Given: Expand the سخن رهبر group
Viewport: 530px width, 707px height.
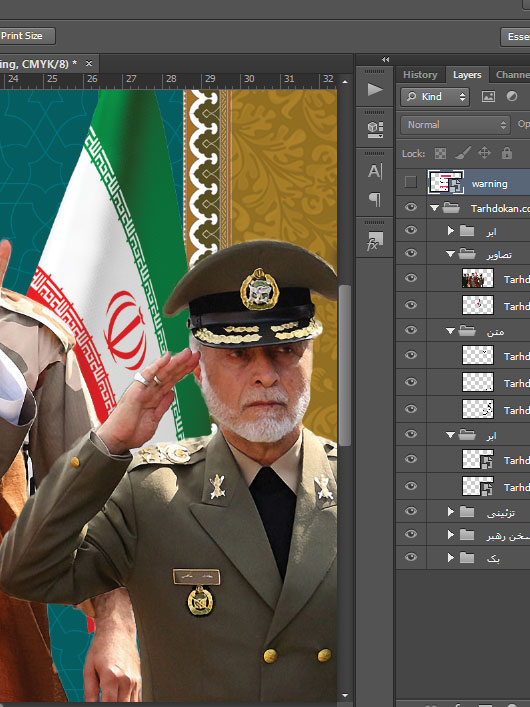Looking at the screenshot, I should [x=450, y=535].
